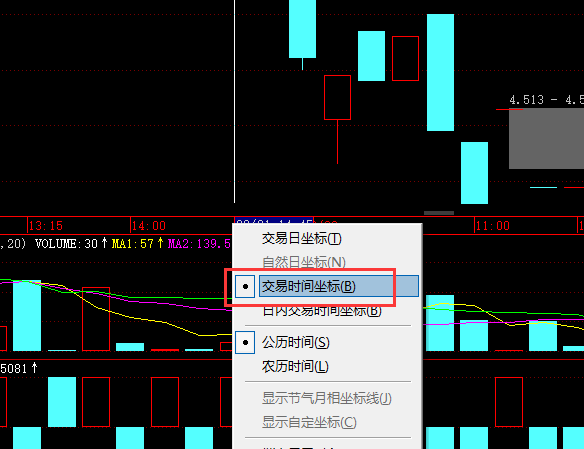The height and width of the screenshot is (449, 584).
Task: Click the VOLUME: 30 indicator label
Action: click(66, 244)
